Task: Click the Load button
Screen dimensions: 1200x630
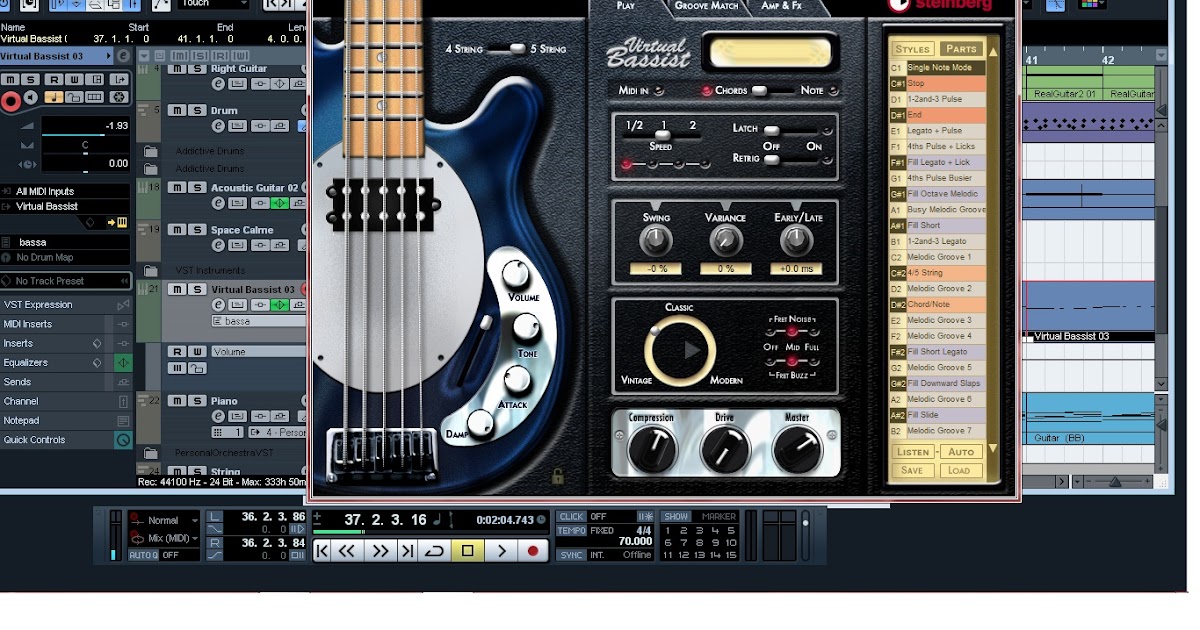Action: click(960, 470)
